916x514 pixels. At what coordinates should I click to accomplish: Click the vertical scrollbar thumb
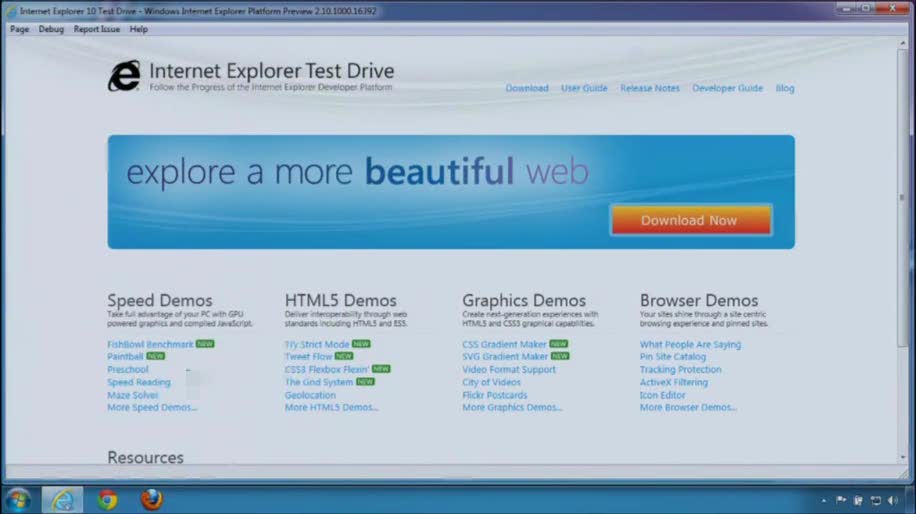coord(903,197)
